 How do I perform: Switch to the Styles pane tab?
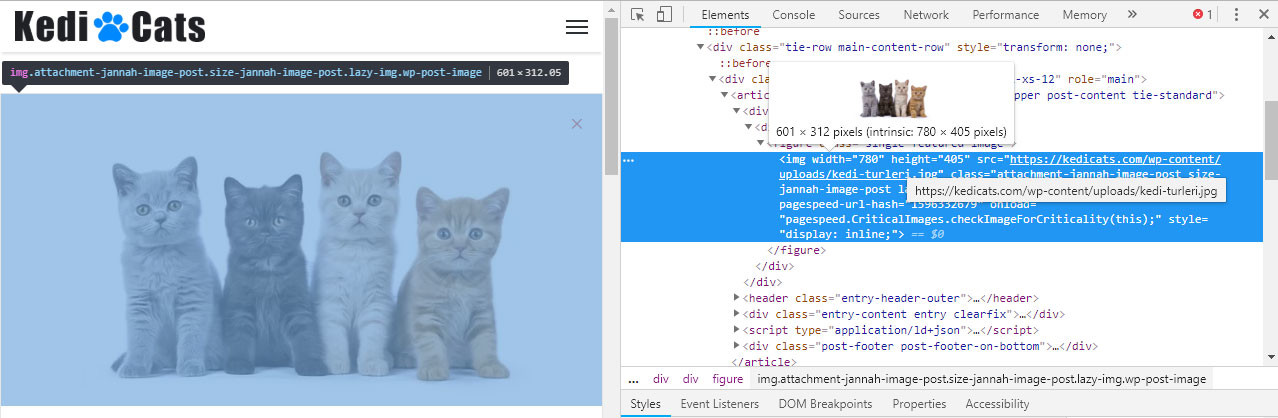(x=646, y=404)
